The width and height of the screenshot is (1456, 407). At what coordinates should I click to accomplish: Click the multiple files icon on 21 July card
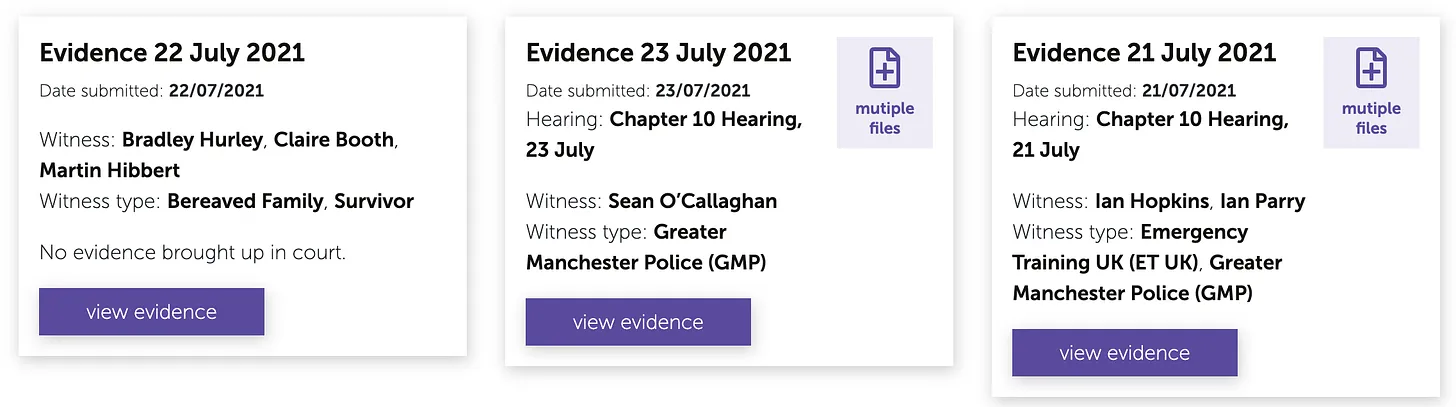(1370, 92)
